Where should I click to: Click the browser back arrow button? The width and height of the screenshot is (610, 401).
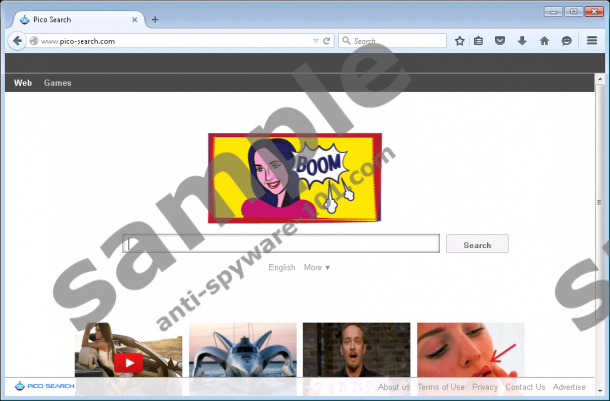pos(16,41)
